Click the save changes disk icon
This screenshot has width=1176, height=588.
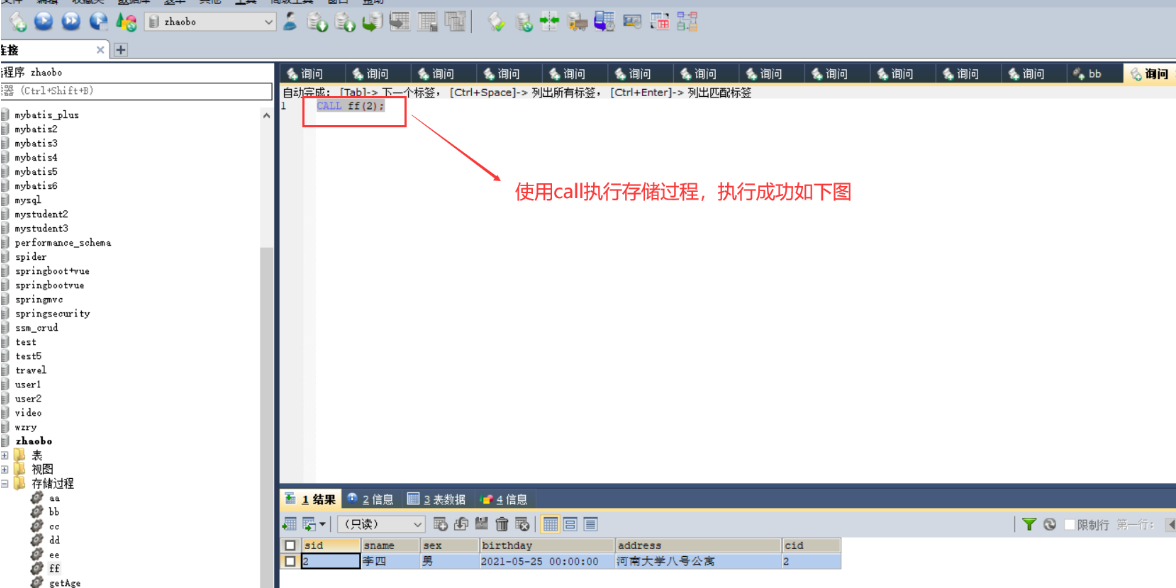482,524
